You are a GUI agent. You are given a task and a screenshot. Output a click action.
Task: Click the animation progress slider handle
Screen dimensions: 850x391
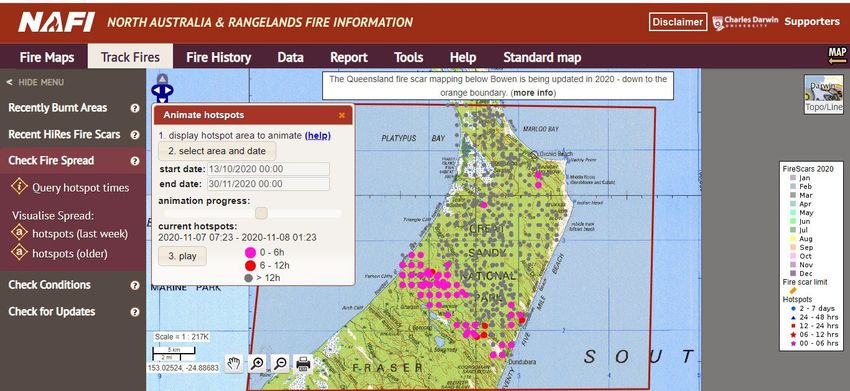(261, 213)
